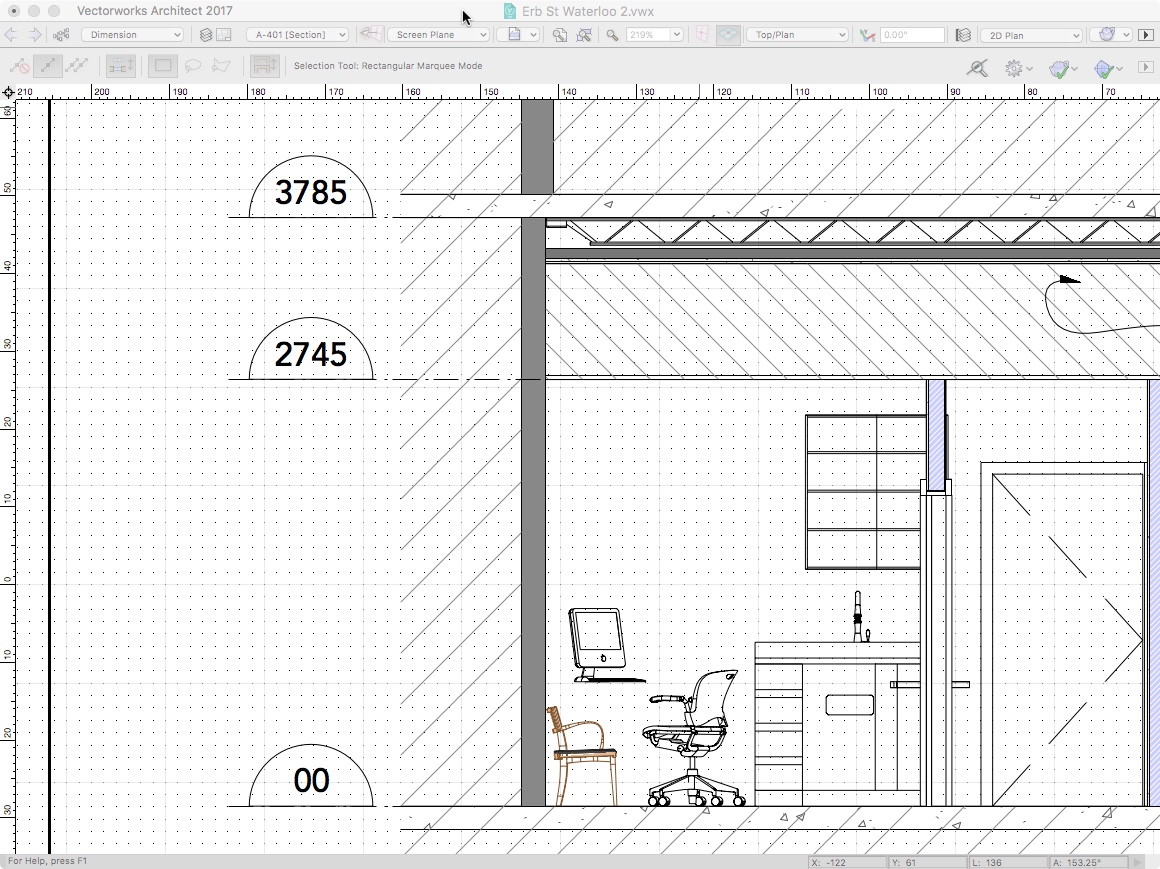Click the gear settings icon in tool bar
Screen dimensions: 1160x869
tap(1014, 67)
